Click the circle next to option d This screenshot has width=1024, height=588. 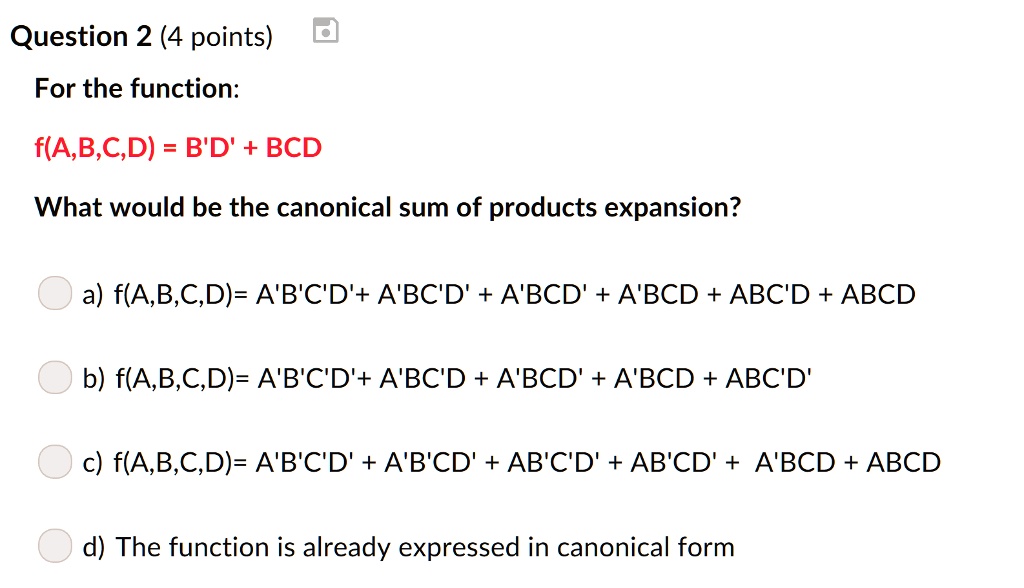pyautogui.click(x=55, y=545)
